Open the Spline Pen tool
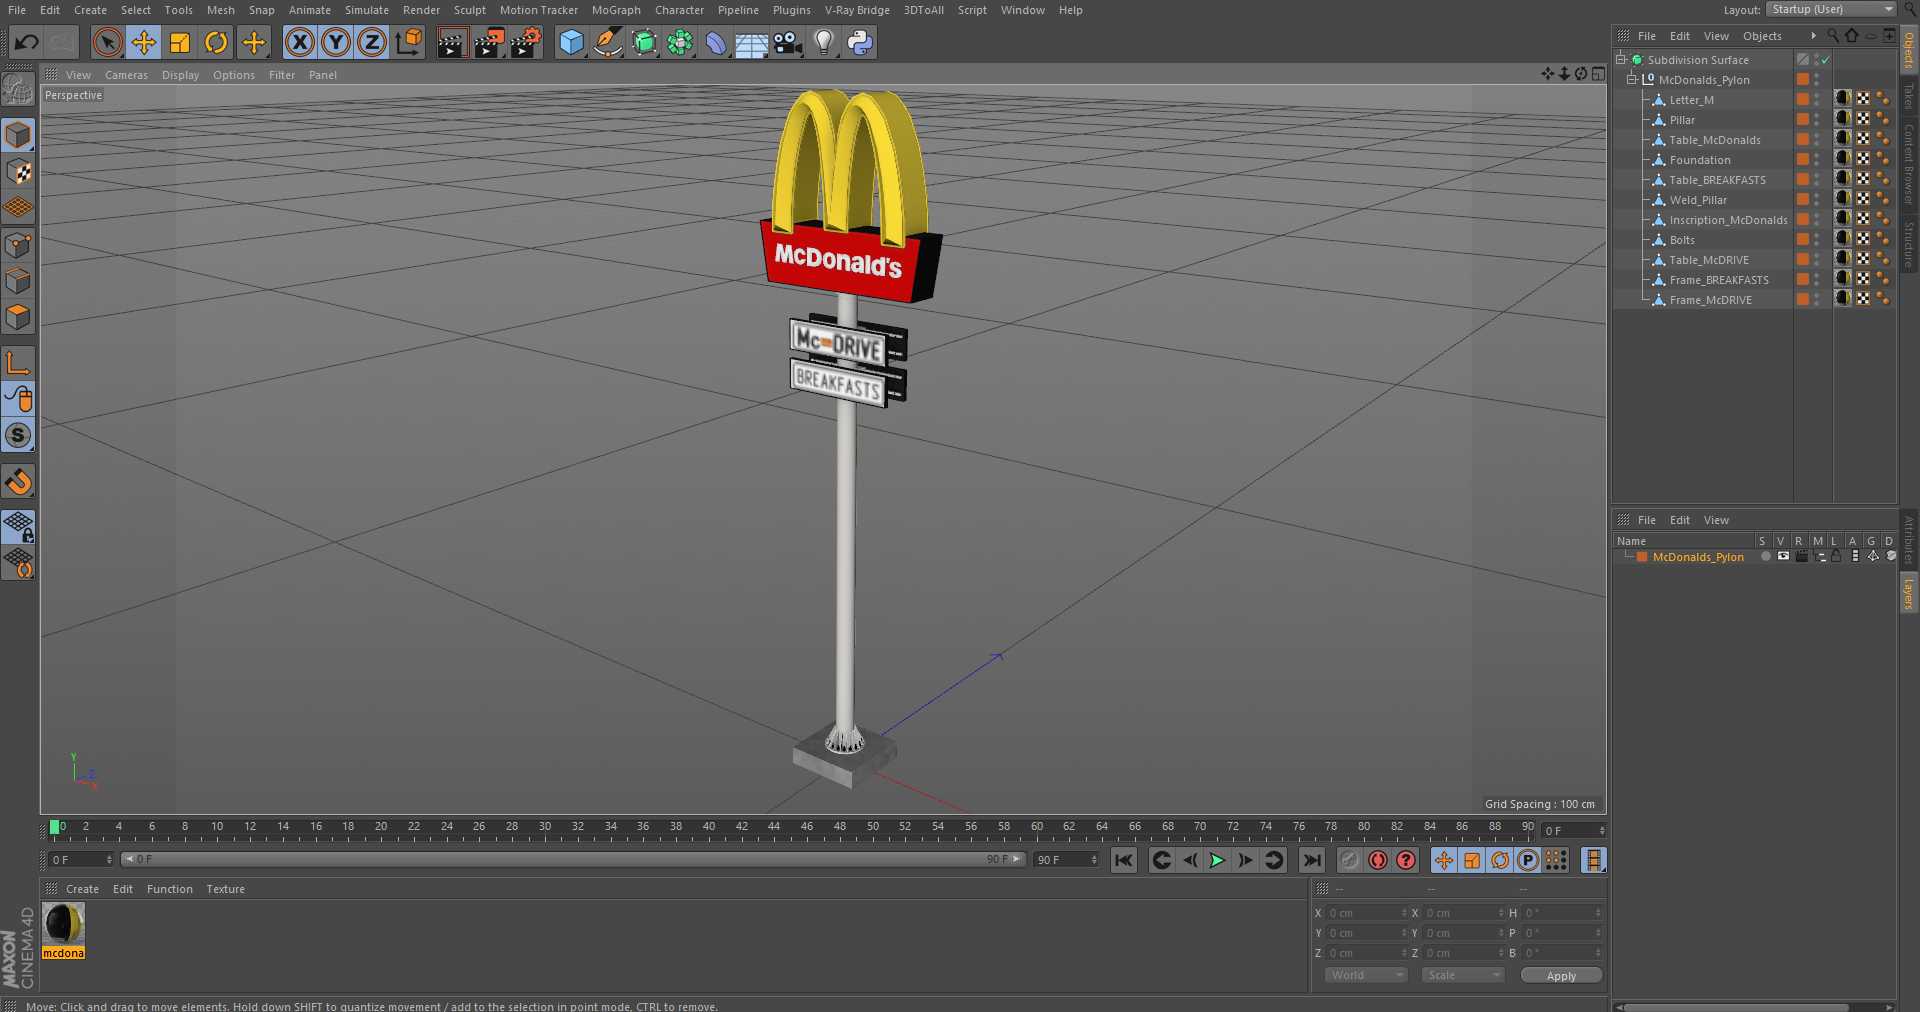1920x1012 pixels. (x=607, y=42)
